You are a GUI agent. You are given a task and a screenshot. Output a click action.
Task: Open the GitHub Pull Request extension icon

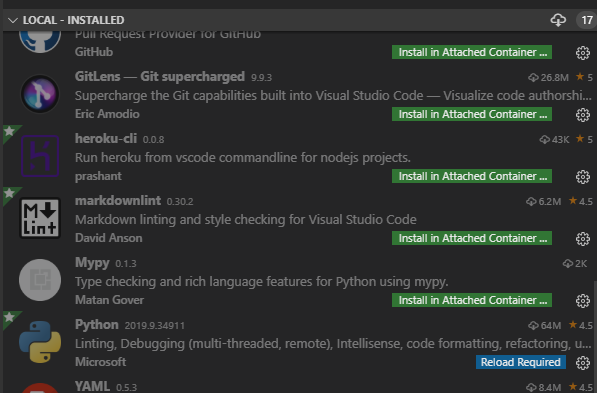point(40,41)
